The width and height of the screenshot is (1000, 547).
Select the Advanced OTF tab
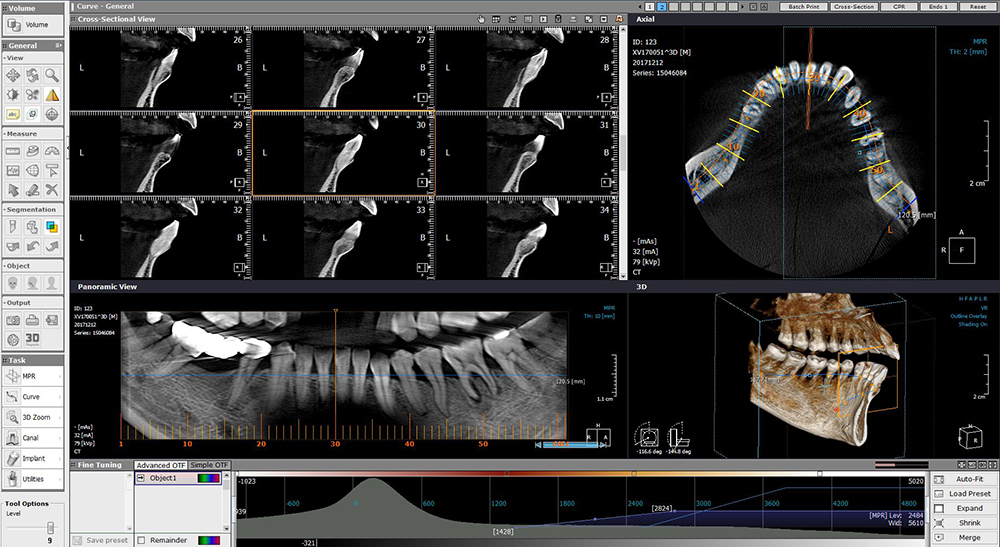(160, 465)
